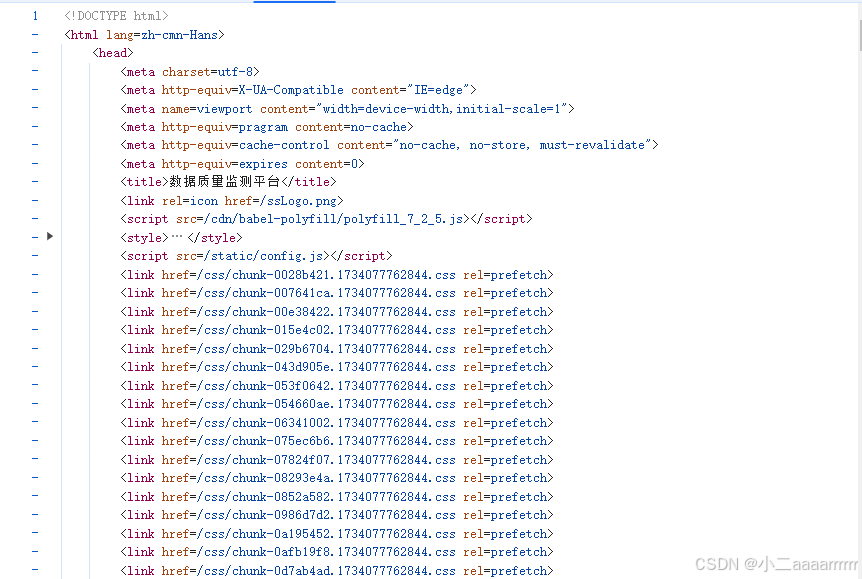Image resolution: width=862 pixels, height=579 pixels.
Task: Open the /static/config.js script link
Action: click(263, 256)
